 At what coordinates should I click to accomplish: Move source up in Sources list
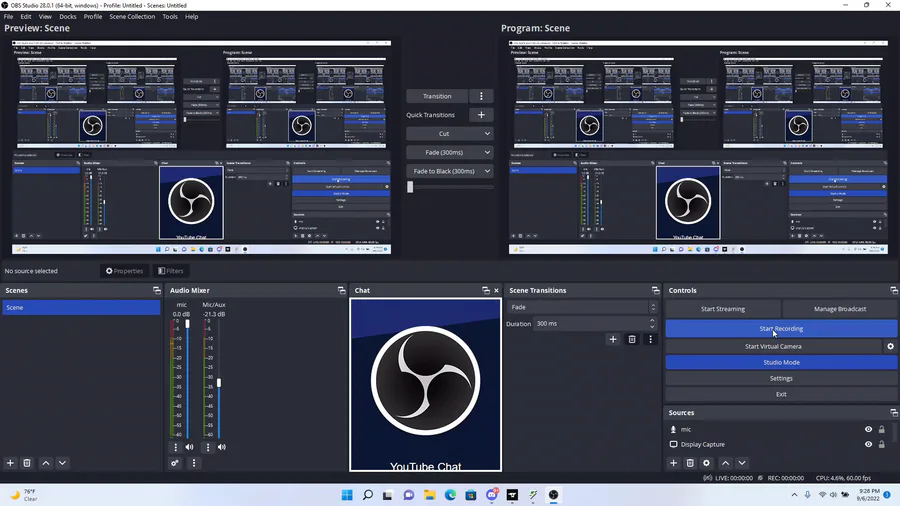pyautogui.click(x=726, y=463)
